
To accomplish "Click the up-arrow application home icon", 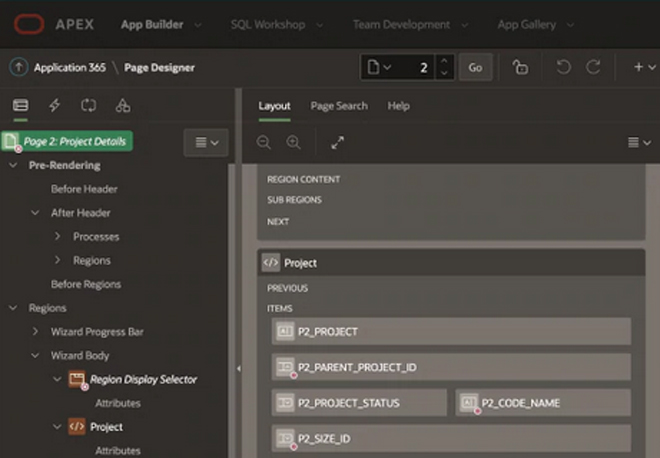I will (19, 67).
